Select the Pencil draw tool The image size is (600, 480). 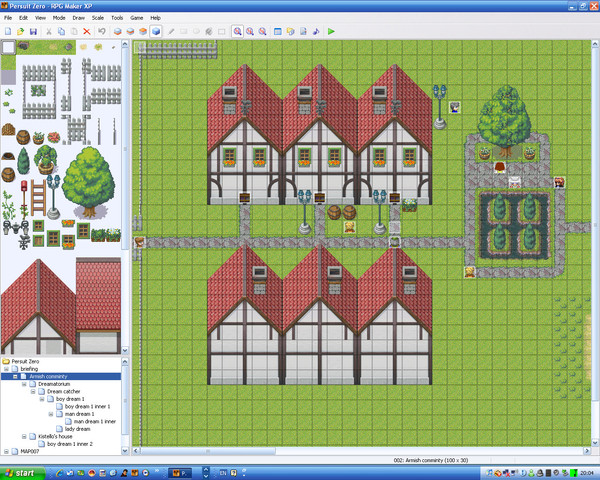pos(171,31)
